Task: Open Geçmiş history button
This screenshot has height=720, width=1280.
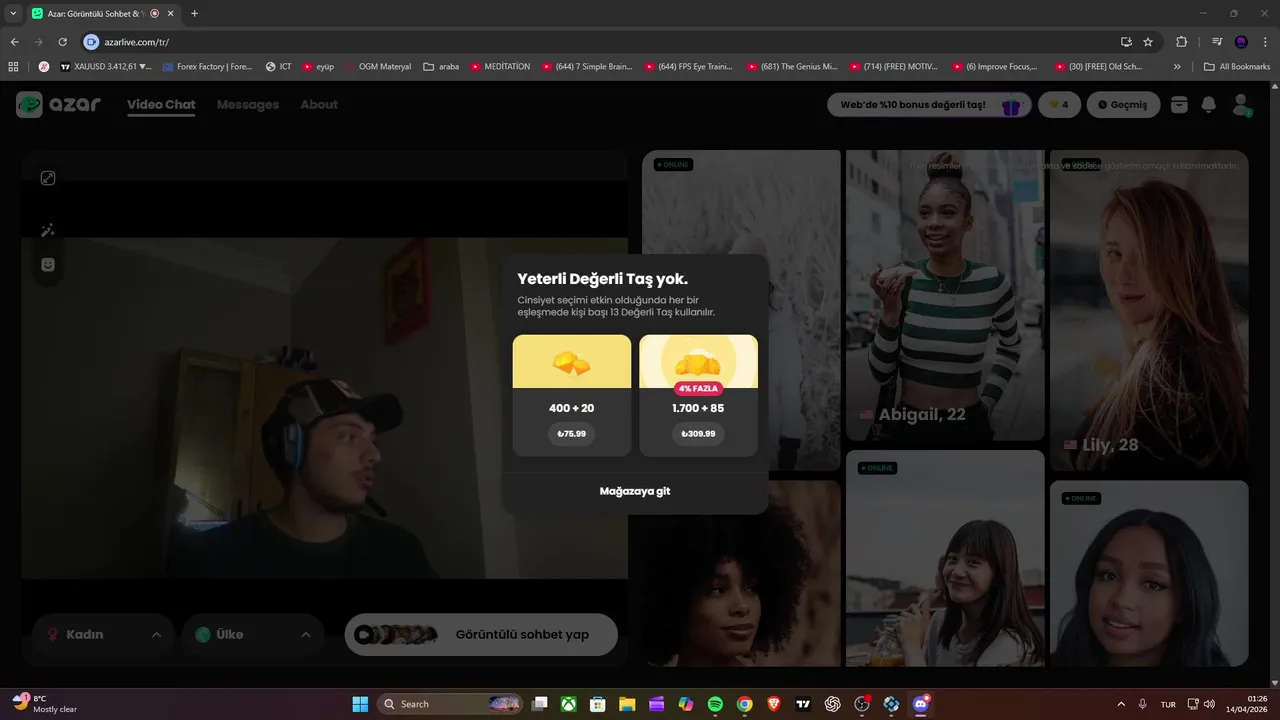Action: click(1123, 104)
